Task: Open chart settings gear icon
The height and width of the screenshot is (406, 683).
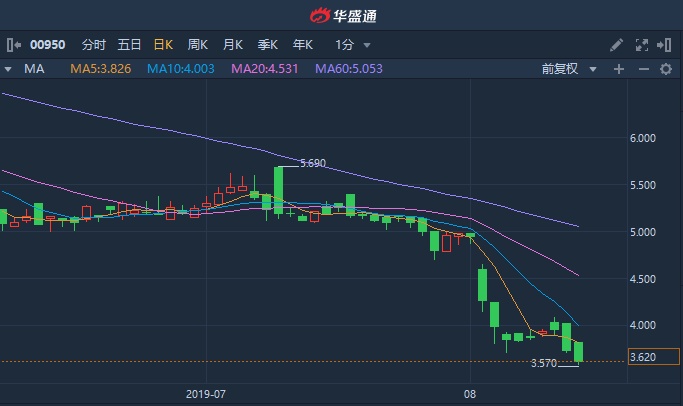Action: (x=666, y=69)
